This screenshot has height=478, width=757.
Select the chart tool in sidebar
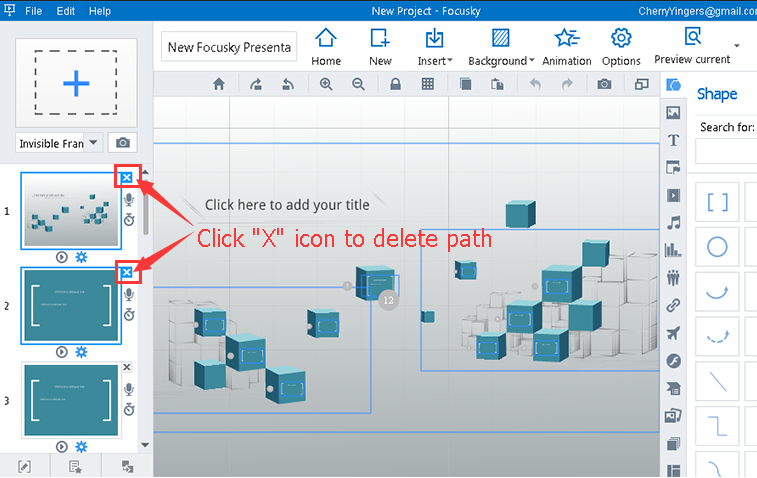[x=673, y=250]
